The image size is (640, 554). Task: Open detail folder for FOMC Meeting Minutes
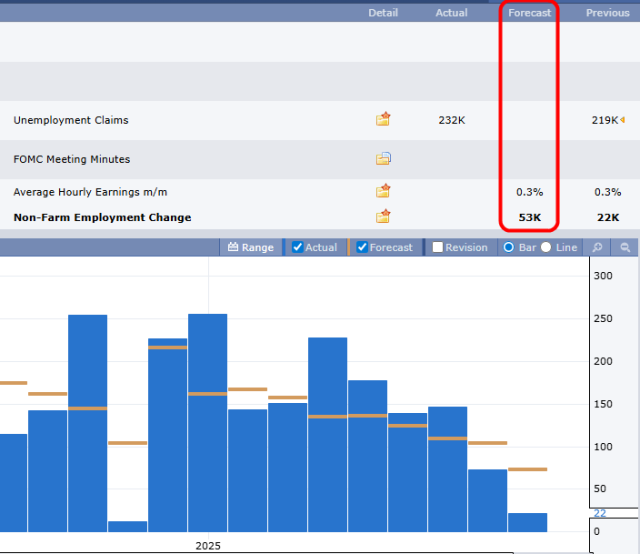(x=383, y=158)
